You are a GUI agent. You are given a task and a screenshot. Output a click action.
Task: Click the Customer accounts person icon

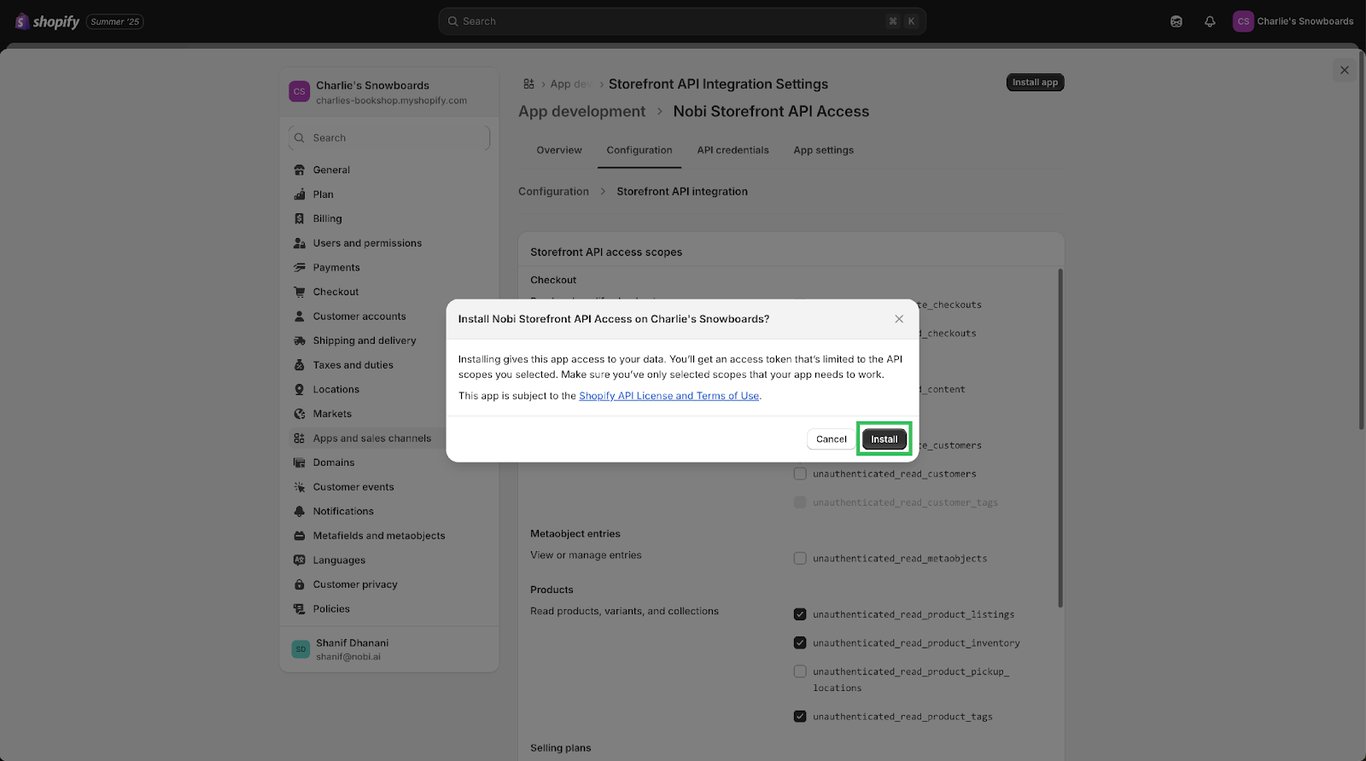(x=300, y=316)
